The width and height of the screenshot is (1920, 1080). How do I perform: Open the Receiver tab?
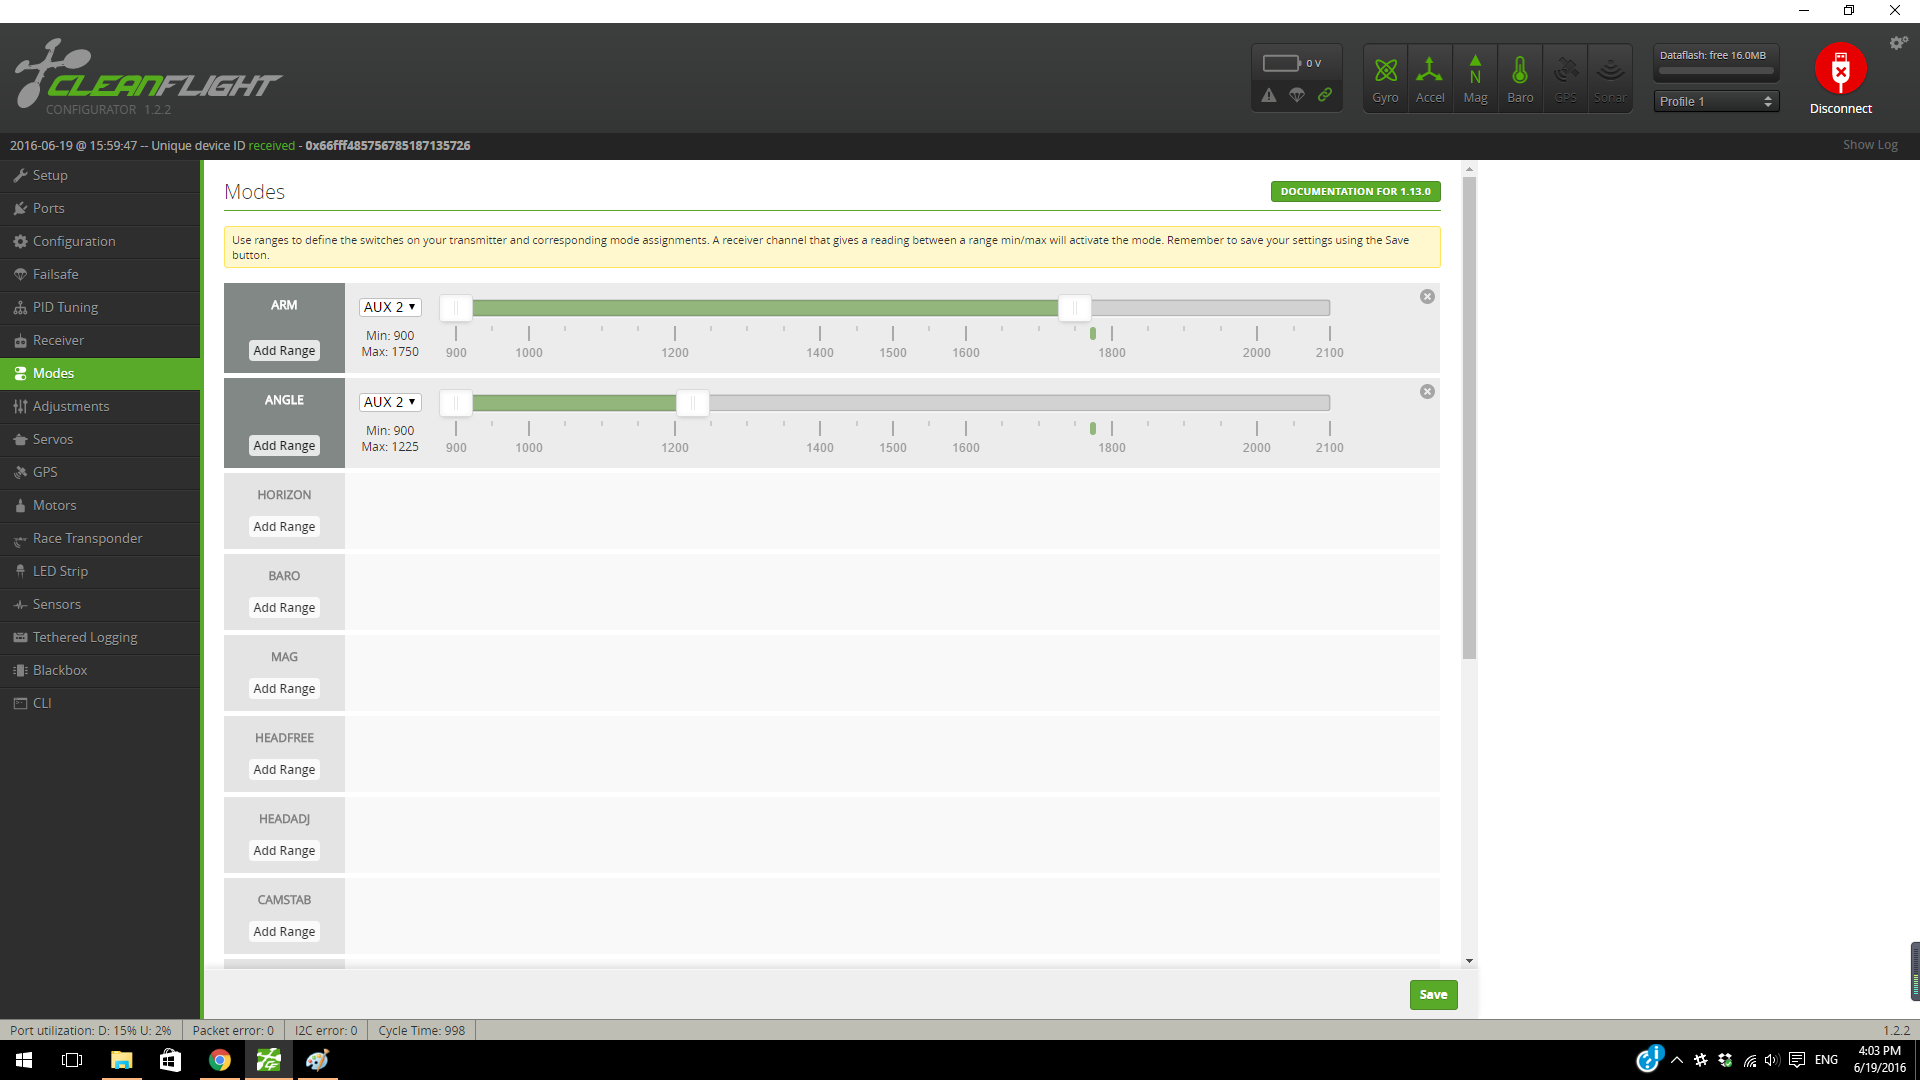point(100,340)
